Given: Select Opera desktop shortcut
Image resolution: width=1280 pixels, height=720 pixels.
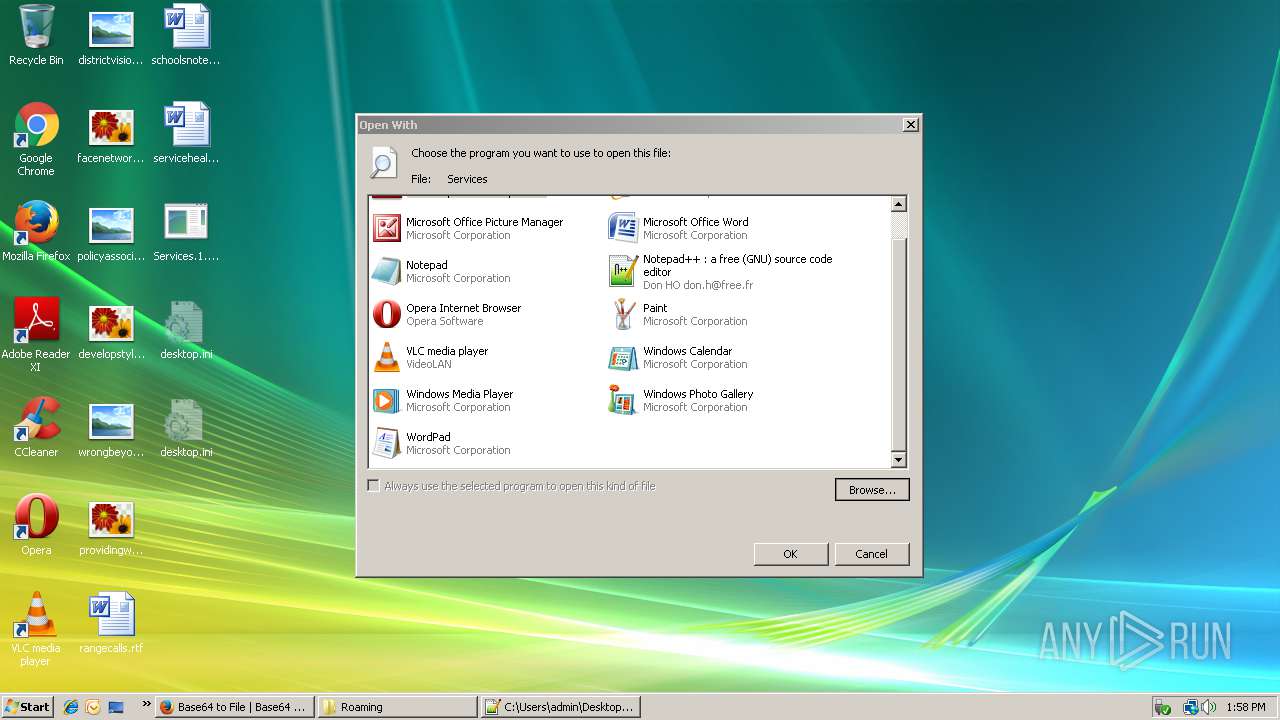Looking at the screenshot, I should 36,525.
